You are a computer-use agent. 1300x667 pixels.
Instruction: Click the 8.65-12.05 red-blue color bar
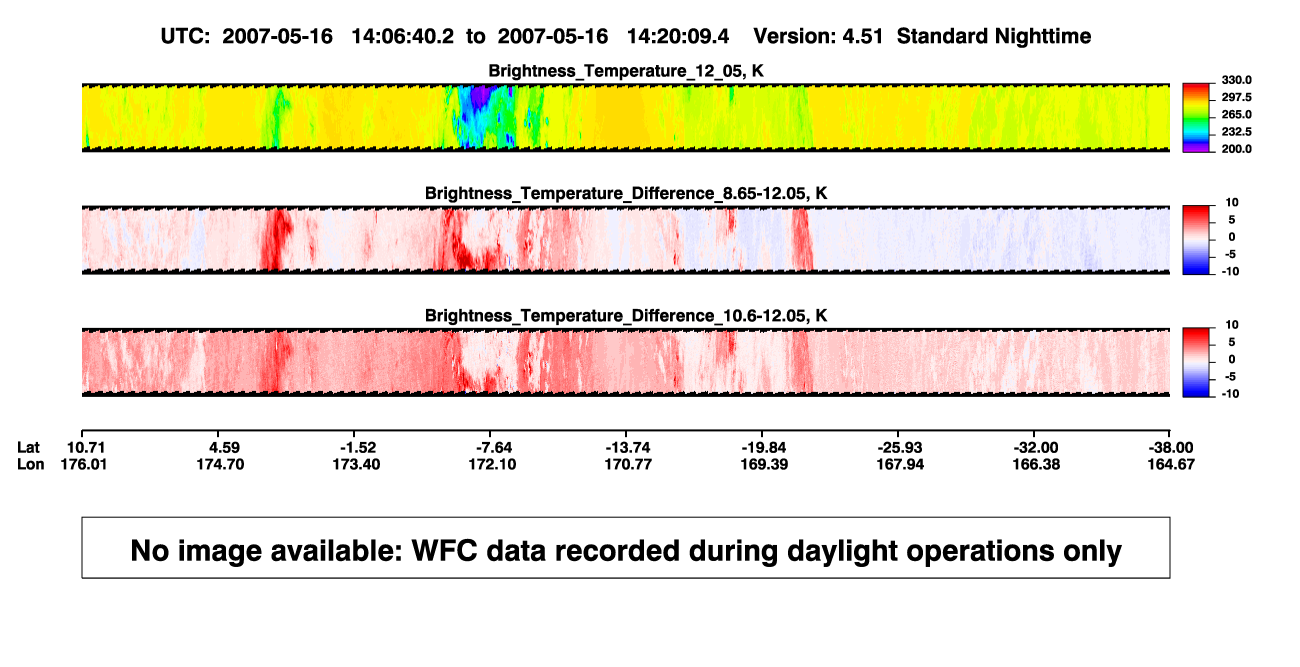pos(1197,239)
